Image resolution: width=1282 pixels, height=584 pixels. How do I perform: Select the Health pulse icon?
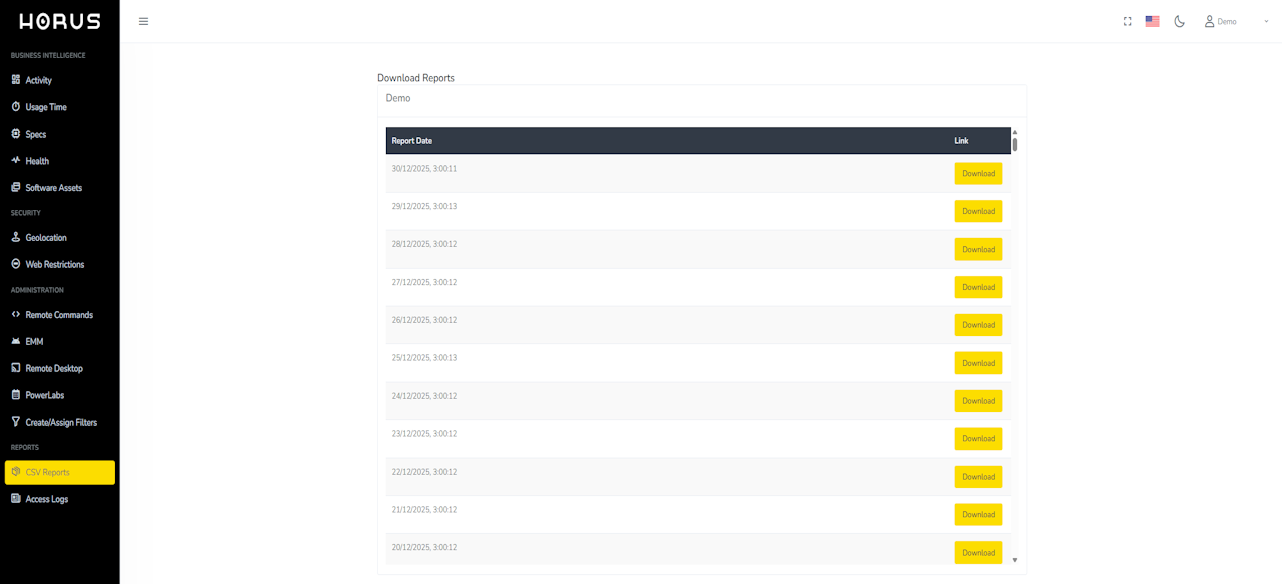click(16, 161)
